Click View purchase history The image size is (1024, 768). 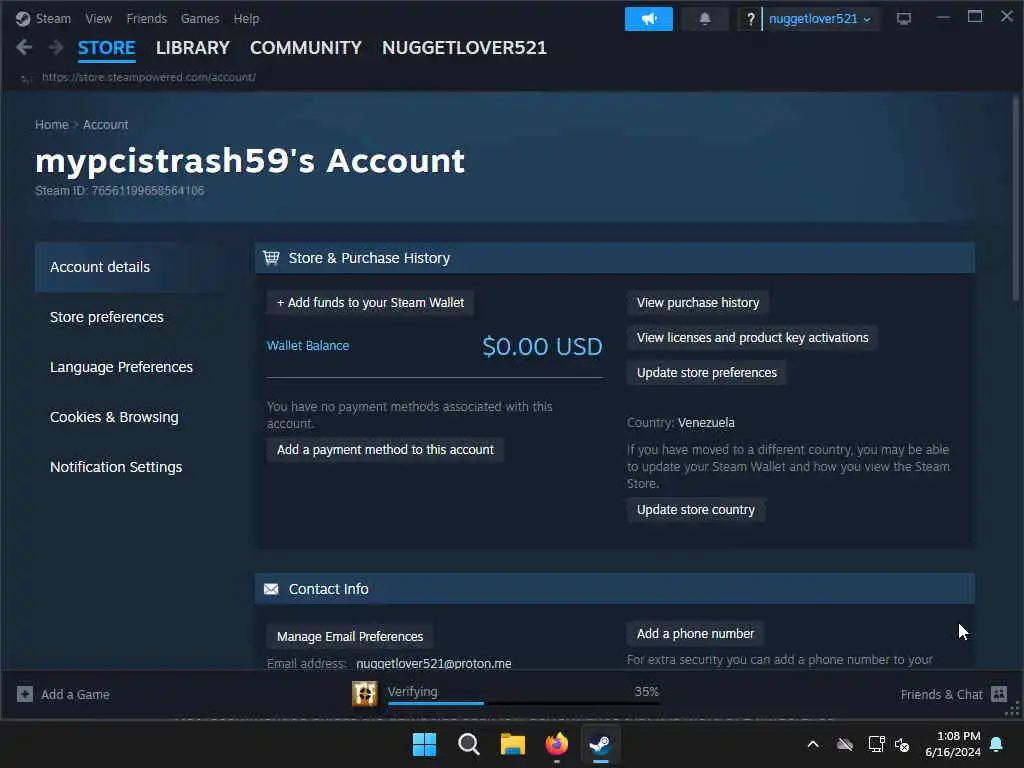pos(698,303)
